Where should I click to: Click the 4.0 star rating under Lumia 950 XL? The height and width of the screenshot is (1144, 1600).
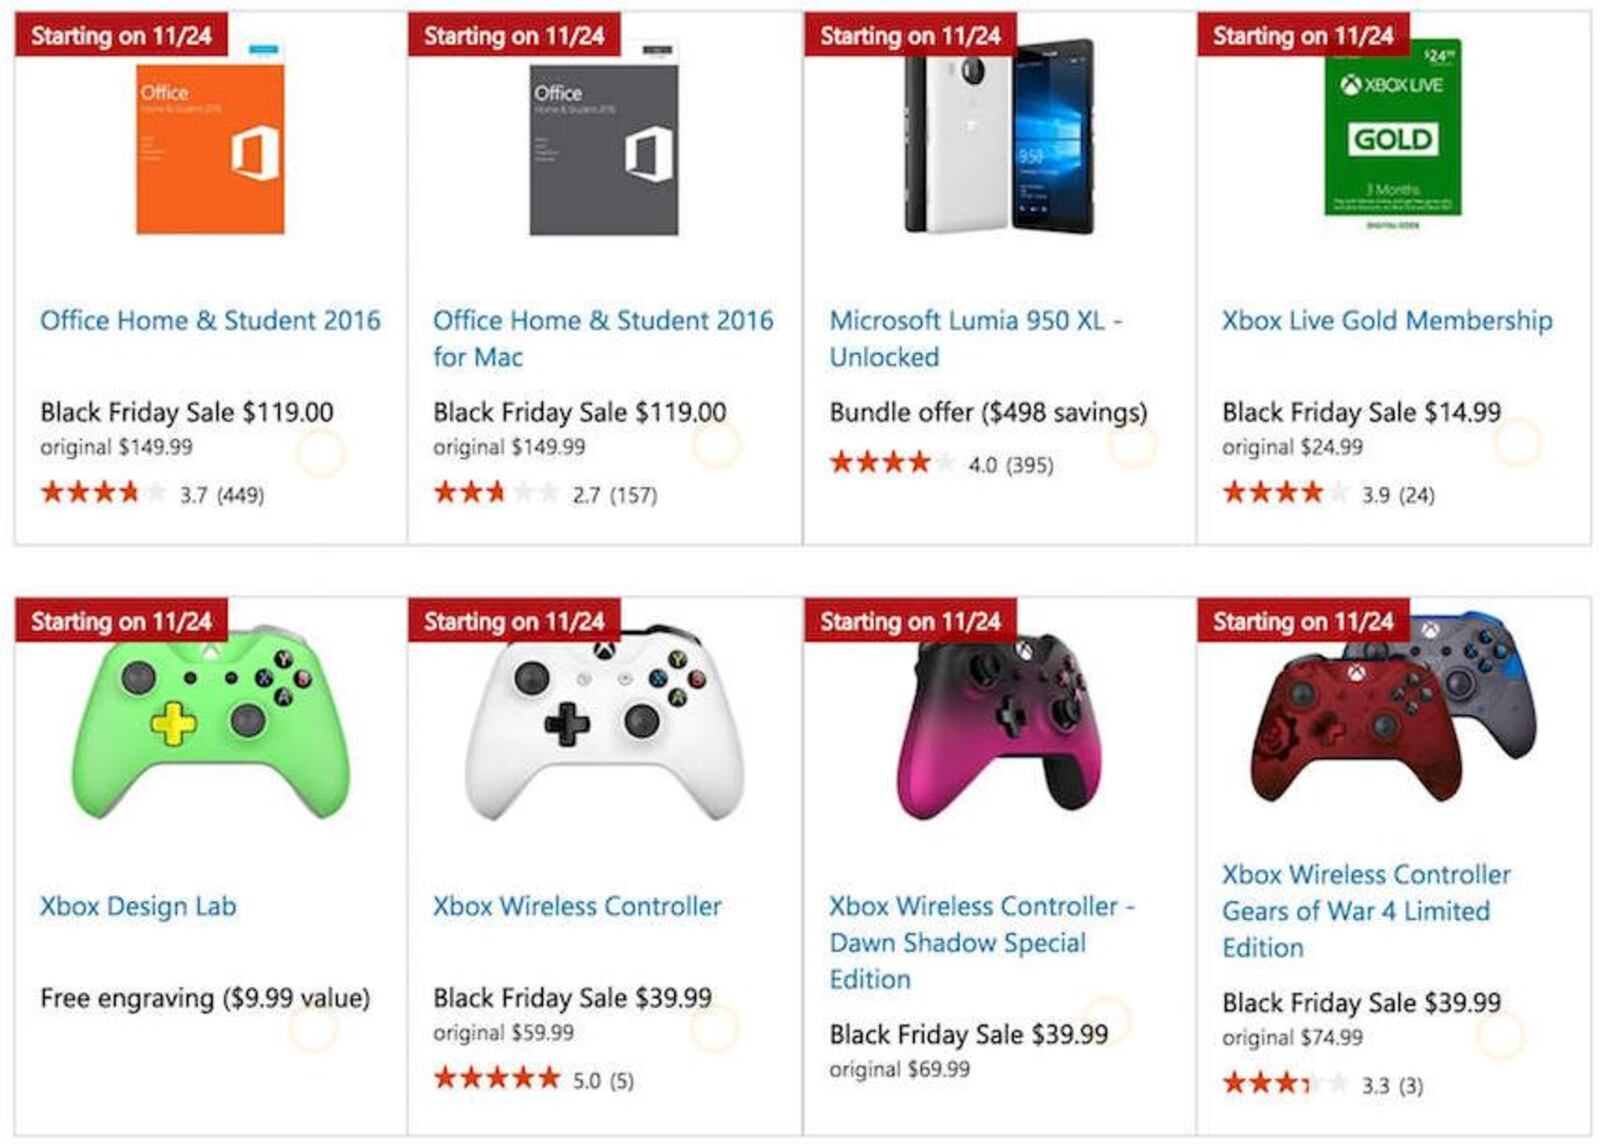pos(941,463)
